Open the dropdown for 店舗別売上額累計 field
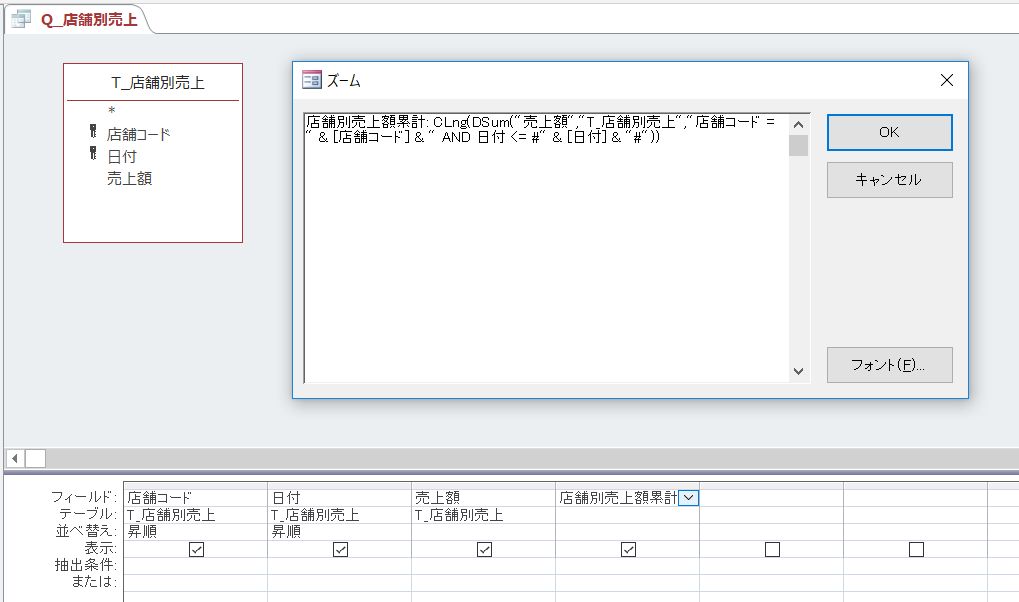The height and width of the screenshot is (602, 1019). (x=689, y=498)
